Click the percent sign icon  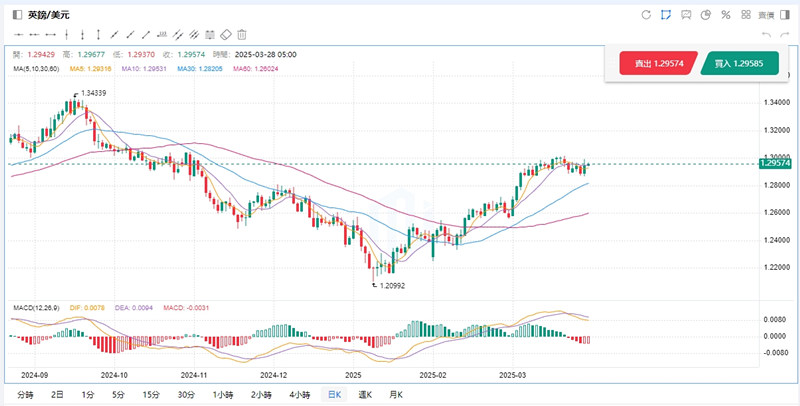pos(725,15)
